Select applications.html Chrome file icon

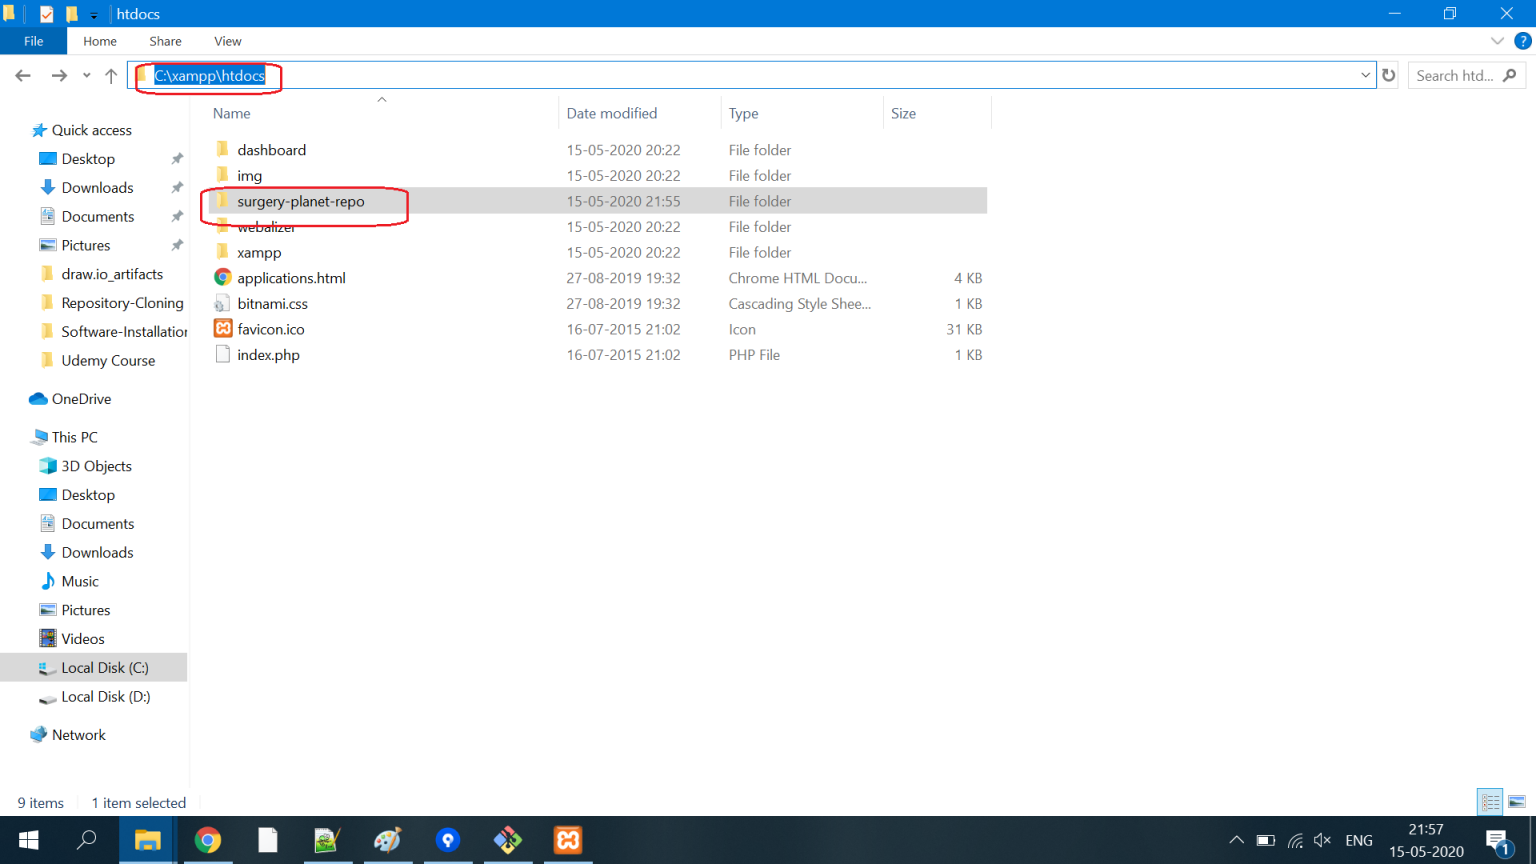223,278
